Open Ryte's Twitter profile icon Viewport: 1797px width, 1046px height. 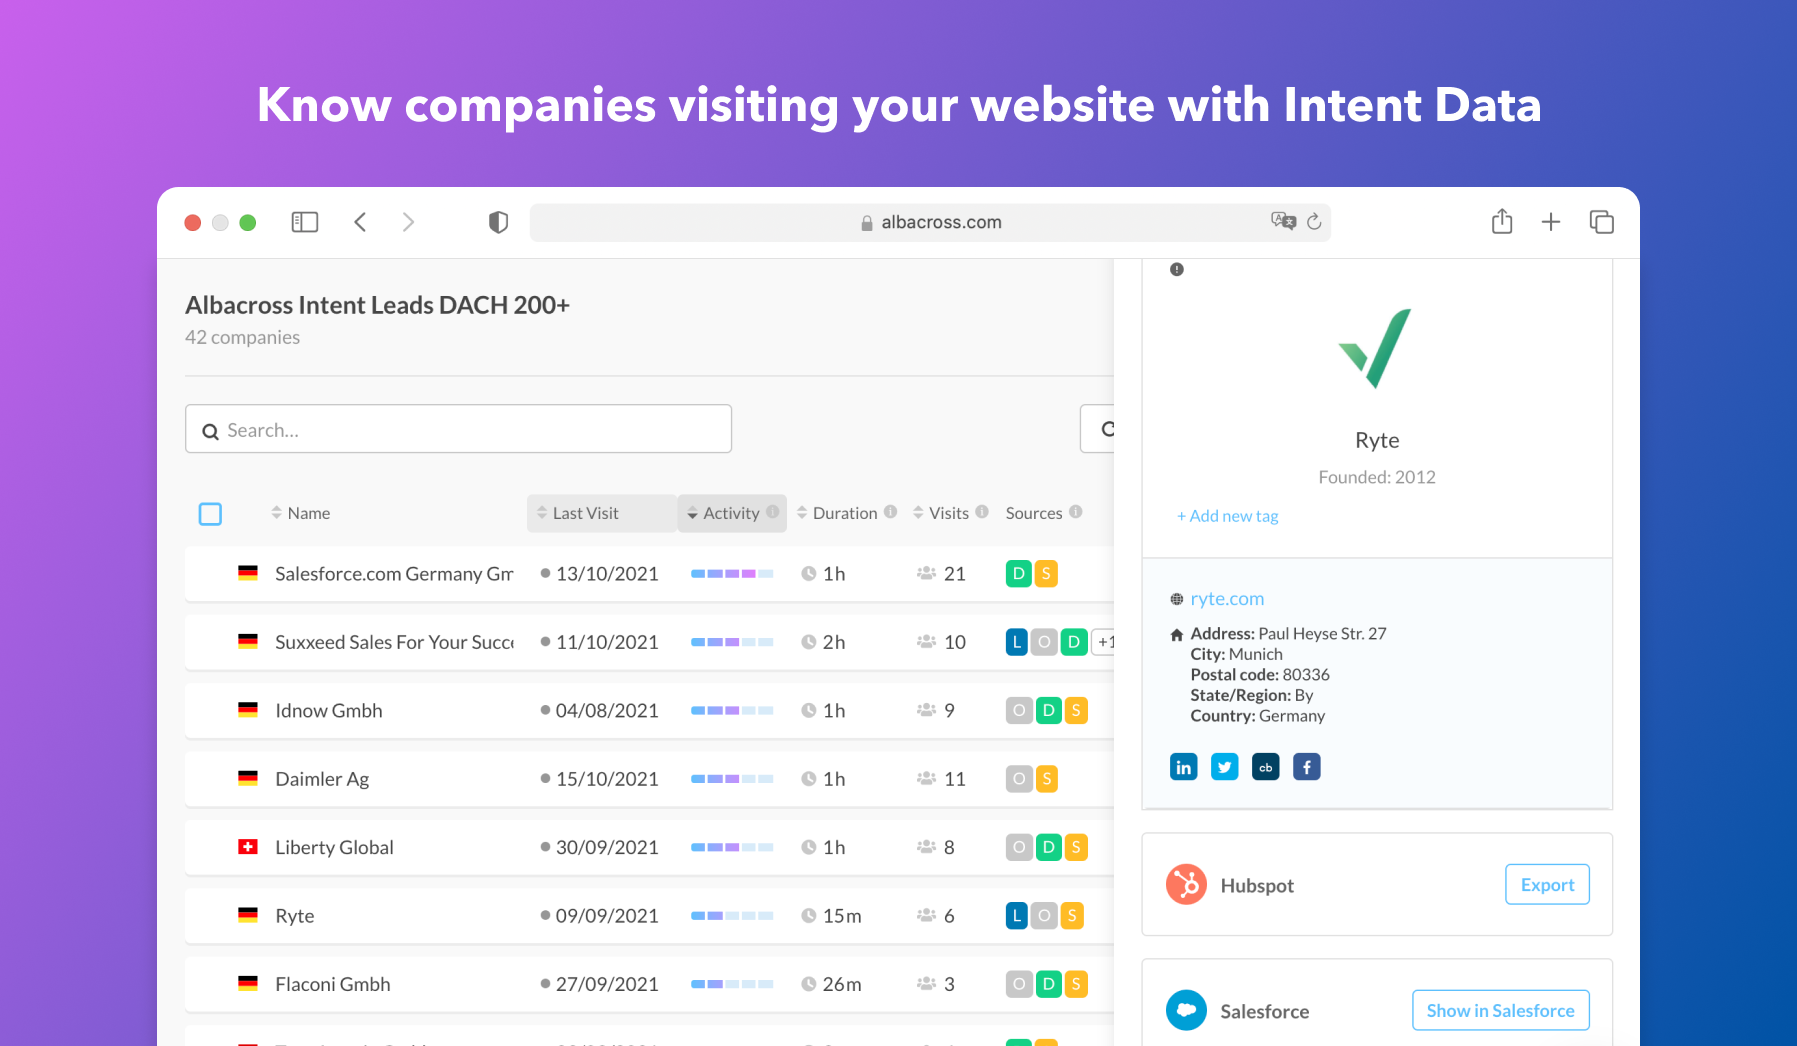click(1224, 767)
